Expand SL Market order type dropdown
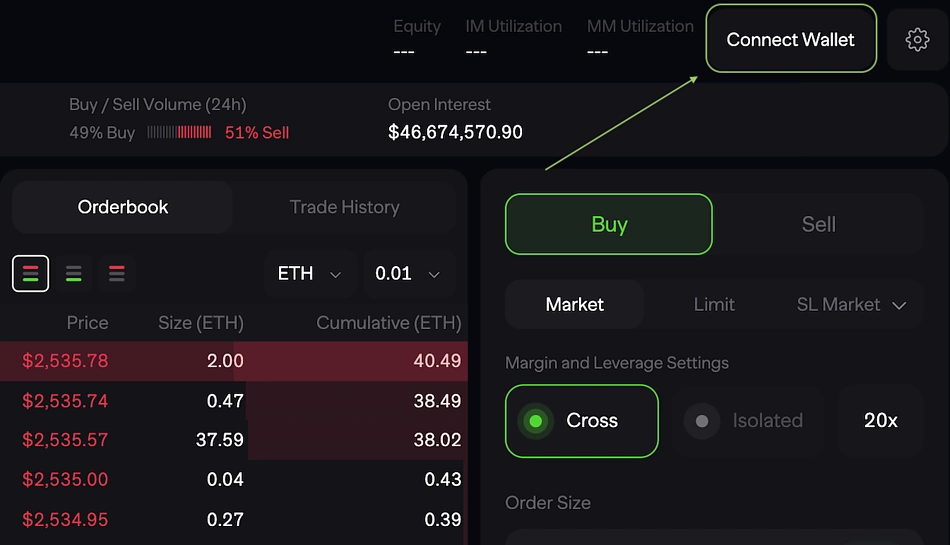950x545 pixels. [x=851, y=305]
